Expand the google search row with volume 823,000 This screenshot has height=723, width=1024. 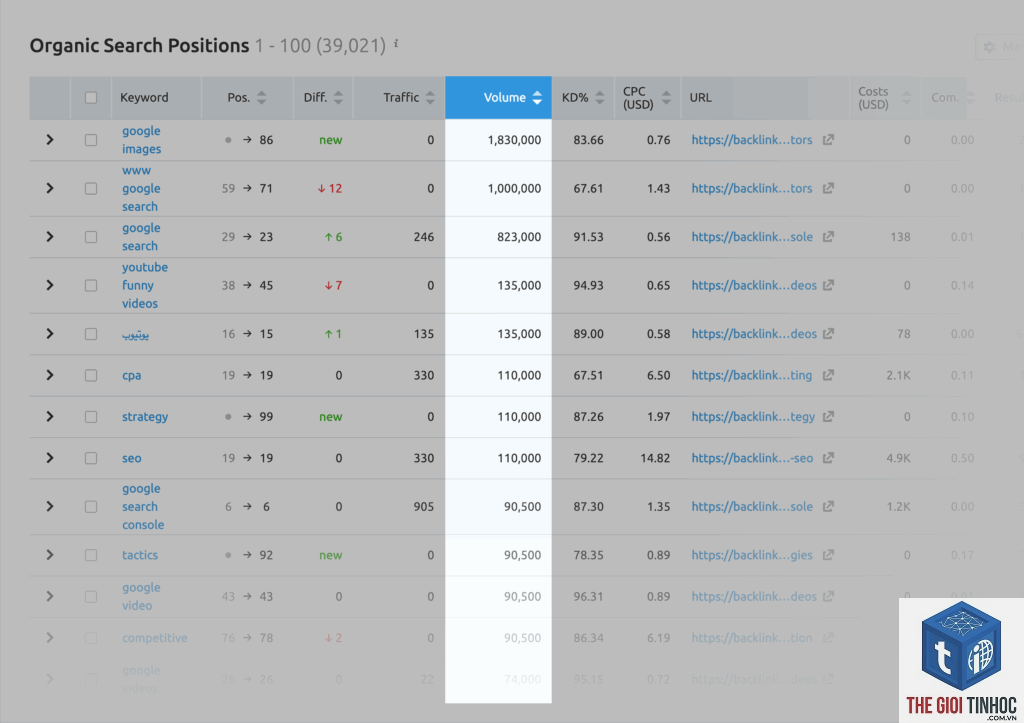(50, 236)
